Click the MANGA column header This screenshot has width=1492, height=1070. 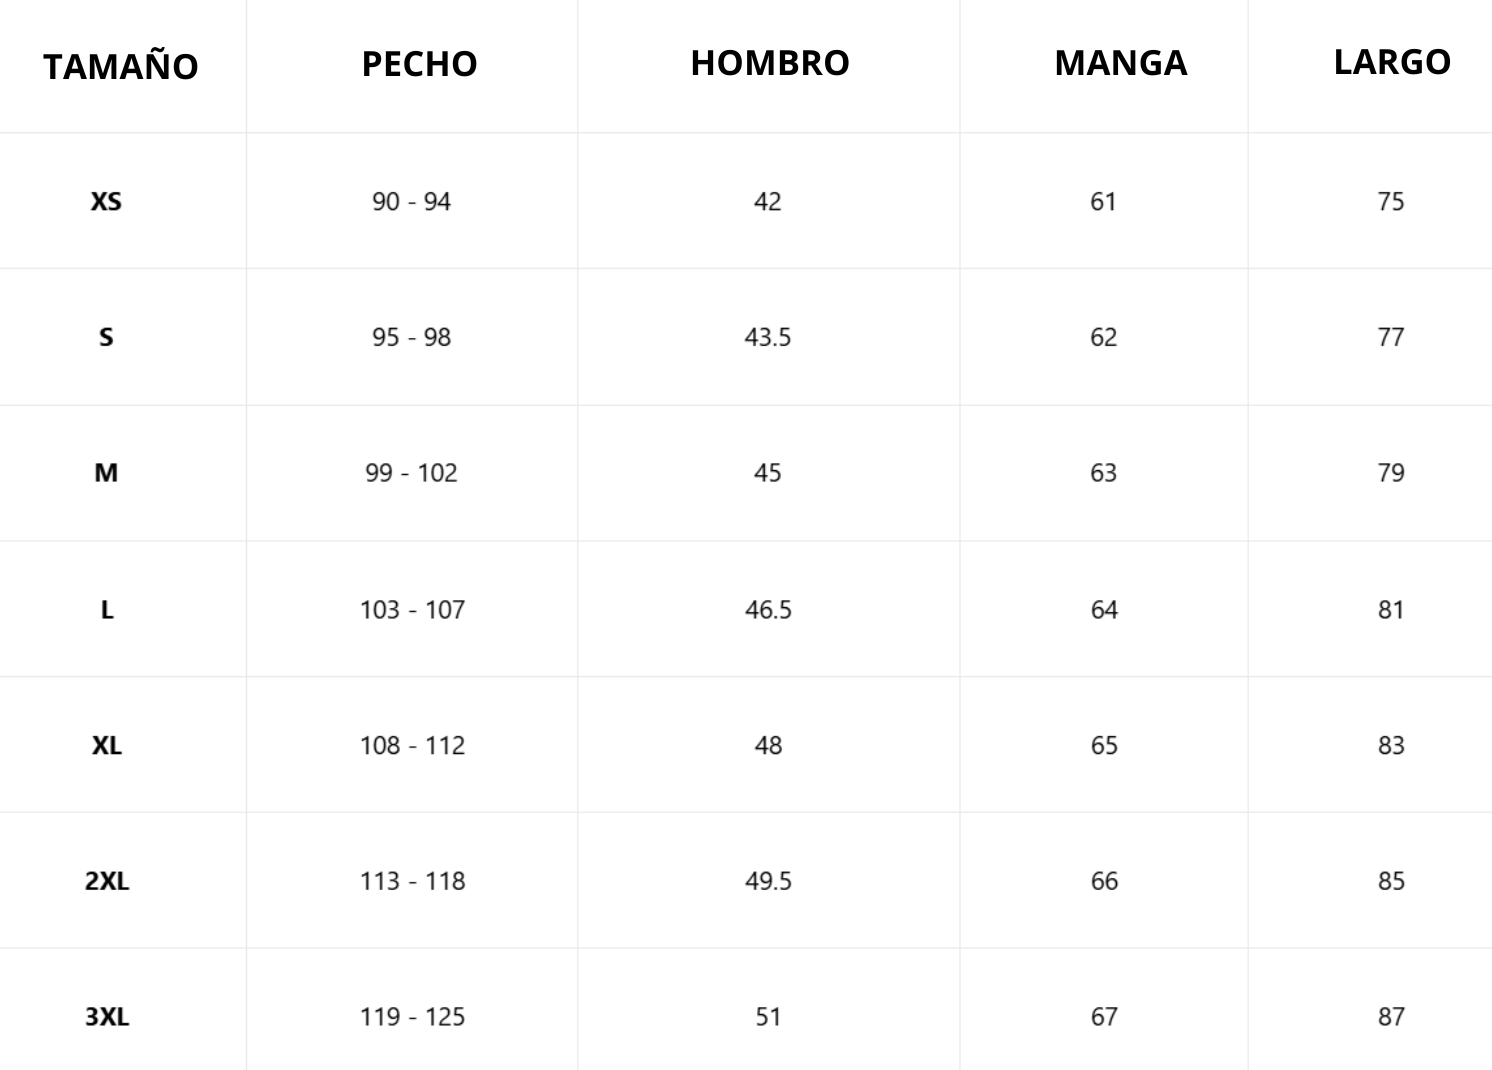(x=1120, y=63)
